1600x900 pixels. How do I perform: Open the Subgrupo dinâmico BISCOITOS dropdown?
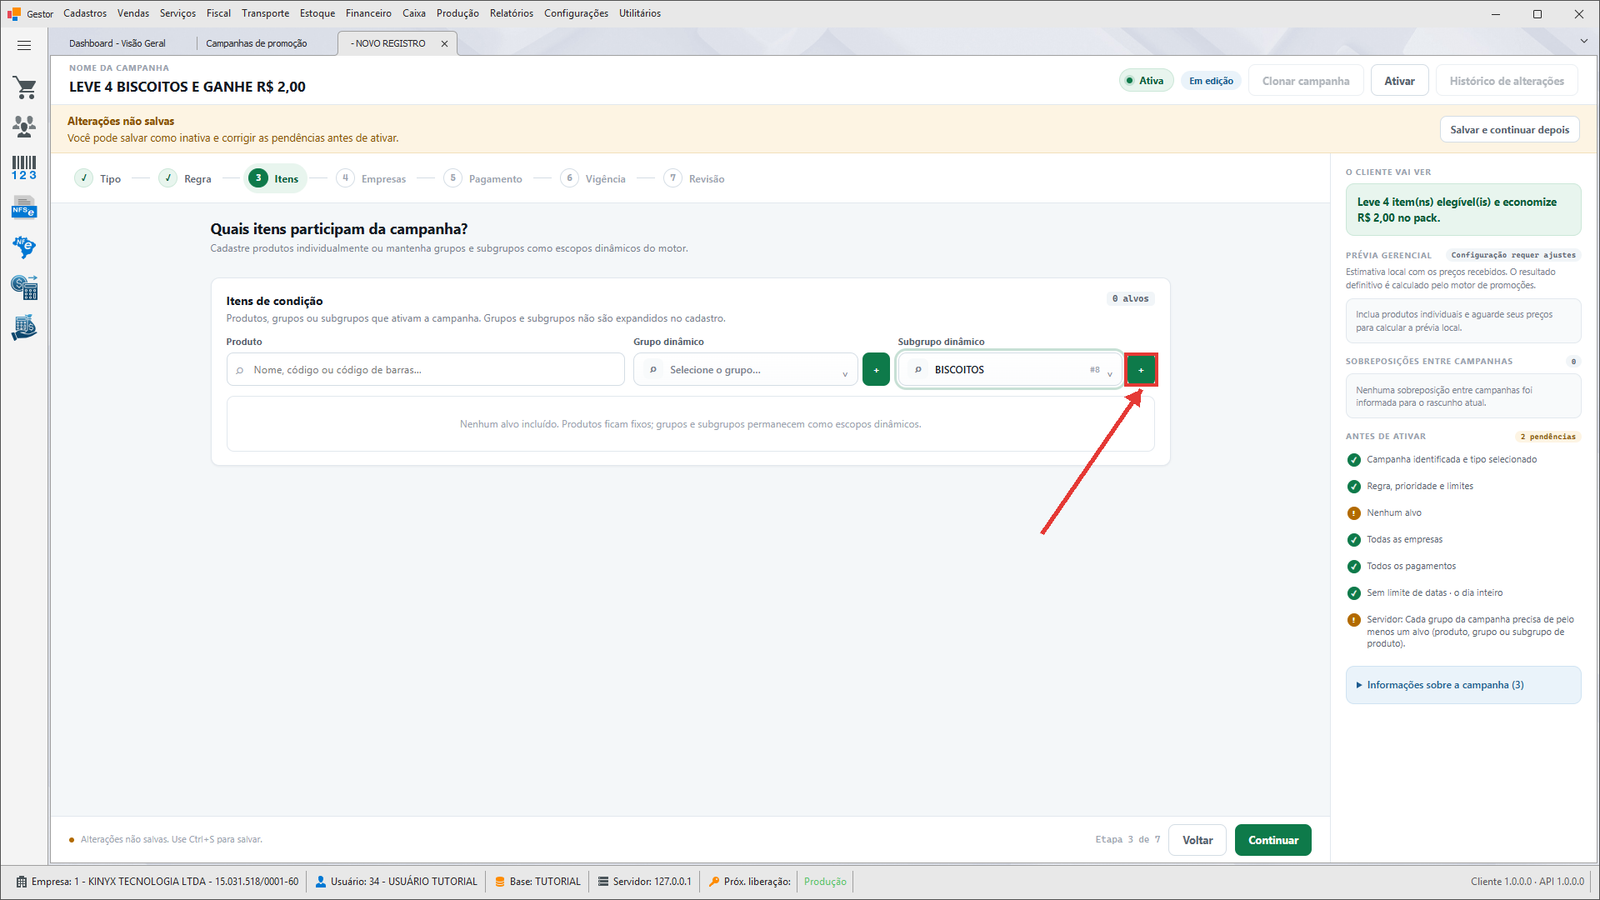tap(1008, 370)
